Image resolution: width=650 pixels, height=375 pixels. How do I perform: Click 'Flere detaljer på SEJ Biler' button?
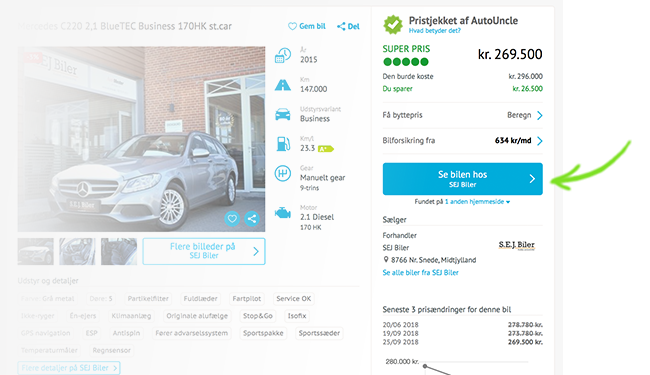69,368
